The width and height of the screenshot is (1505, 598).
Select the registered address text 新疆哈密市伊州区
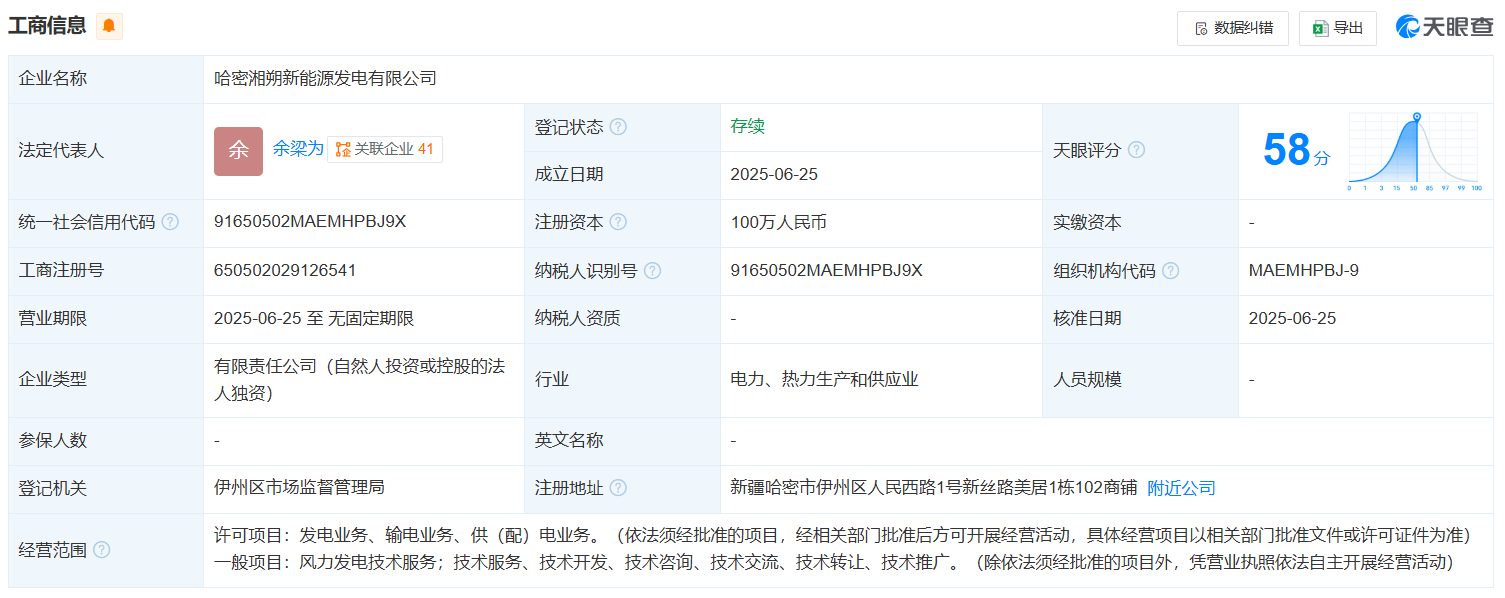pos(934,488)
